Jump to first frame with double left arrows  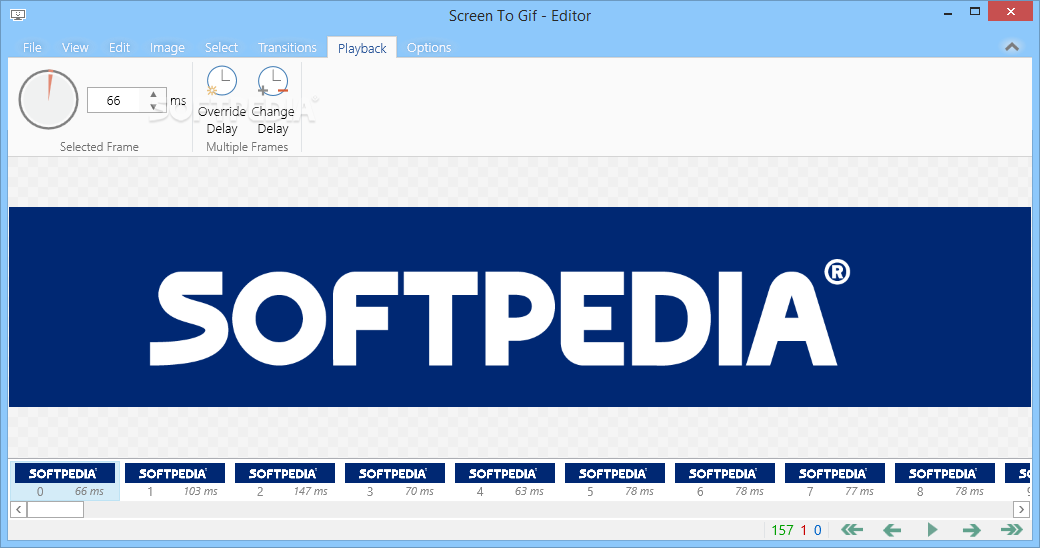tap(852, 529)
